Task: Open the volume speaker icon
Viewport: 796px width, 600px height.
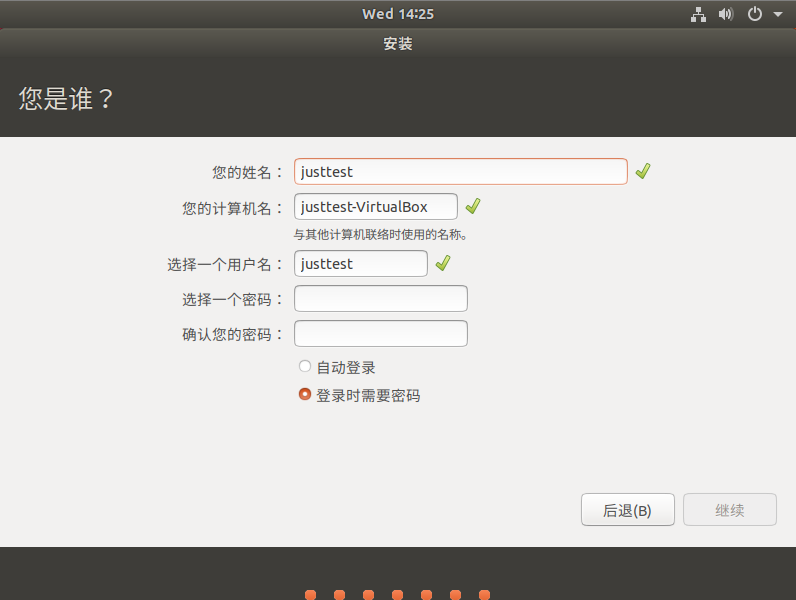Action: [x=726, y=14]
